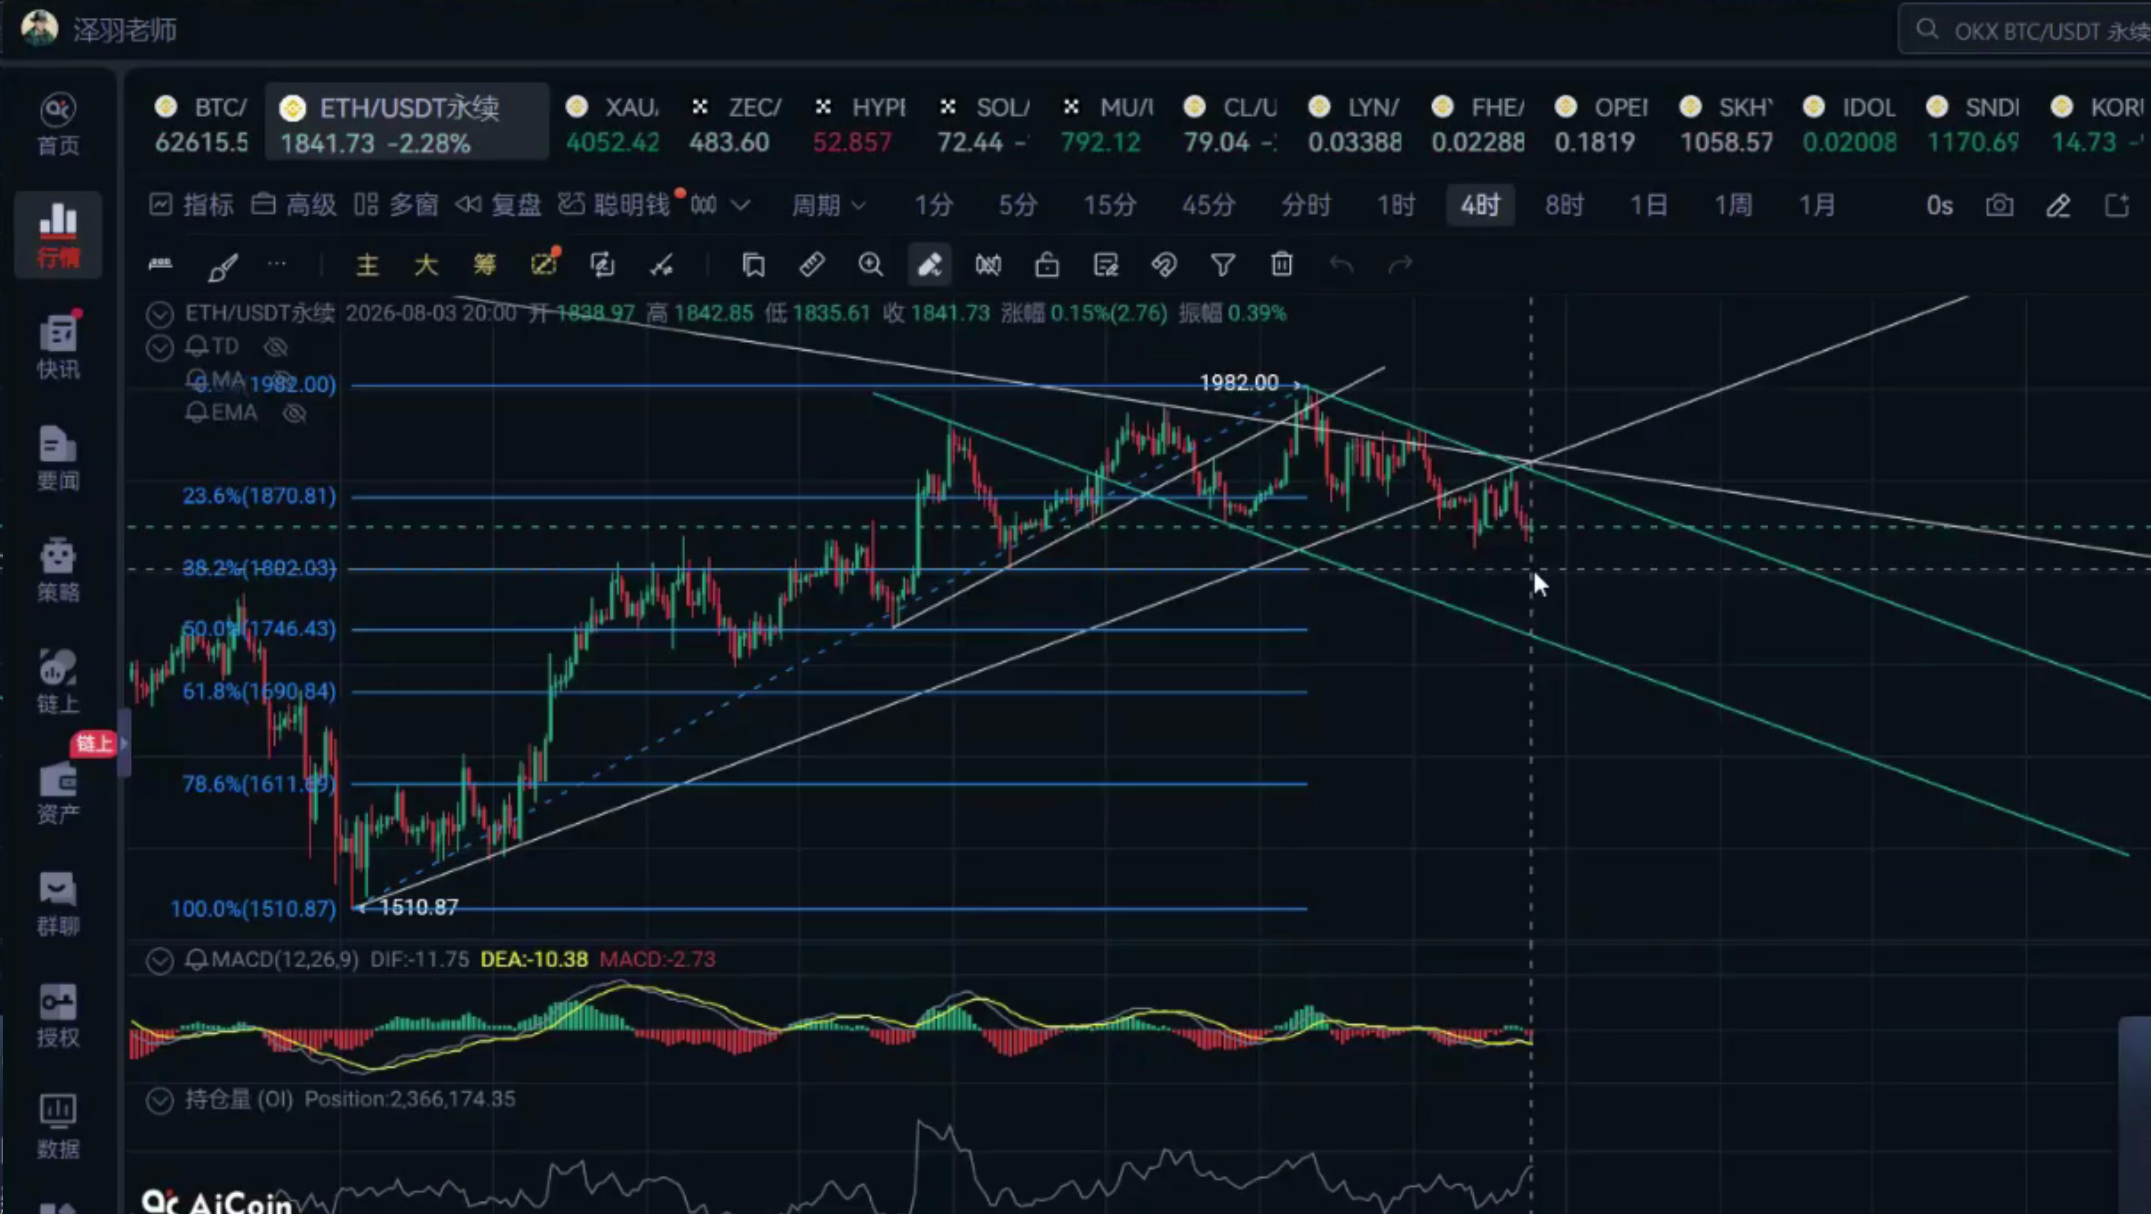Screen dimensions: 2151x1214
Task: Toggle TD indicator visibility eye
Action: click(276, 347)
